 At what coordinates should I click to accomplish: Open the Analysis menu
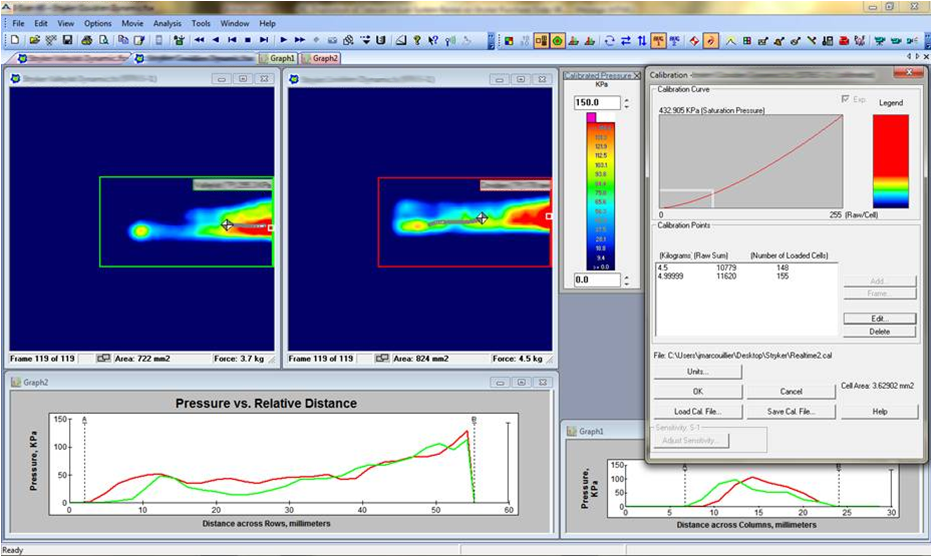(167, 22)
